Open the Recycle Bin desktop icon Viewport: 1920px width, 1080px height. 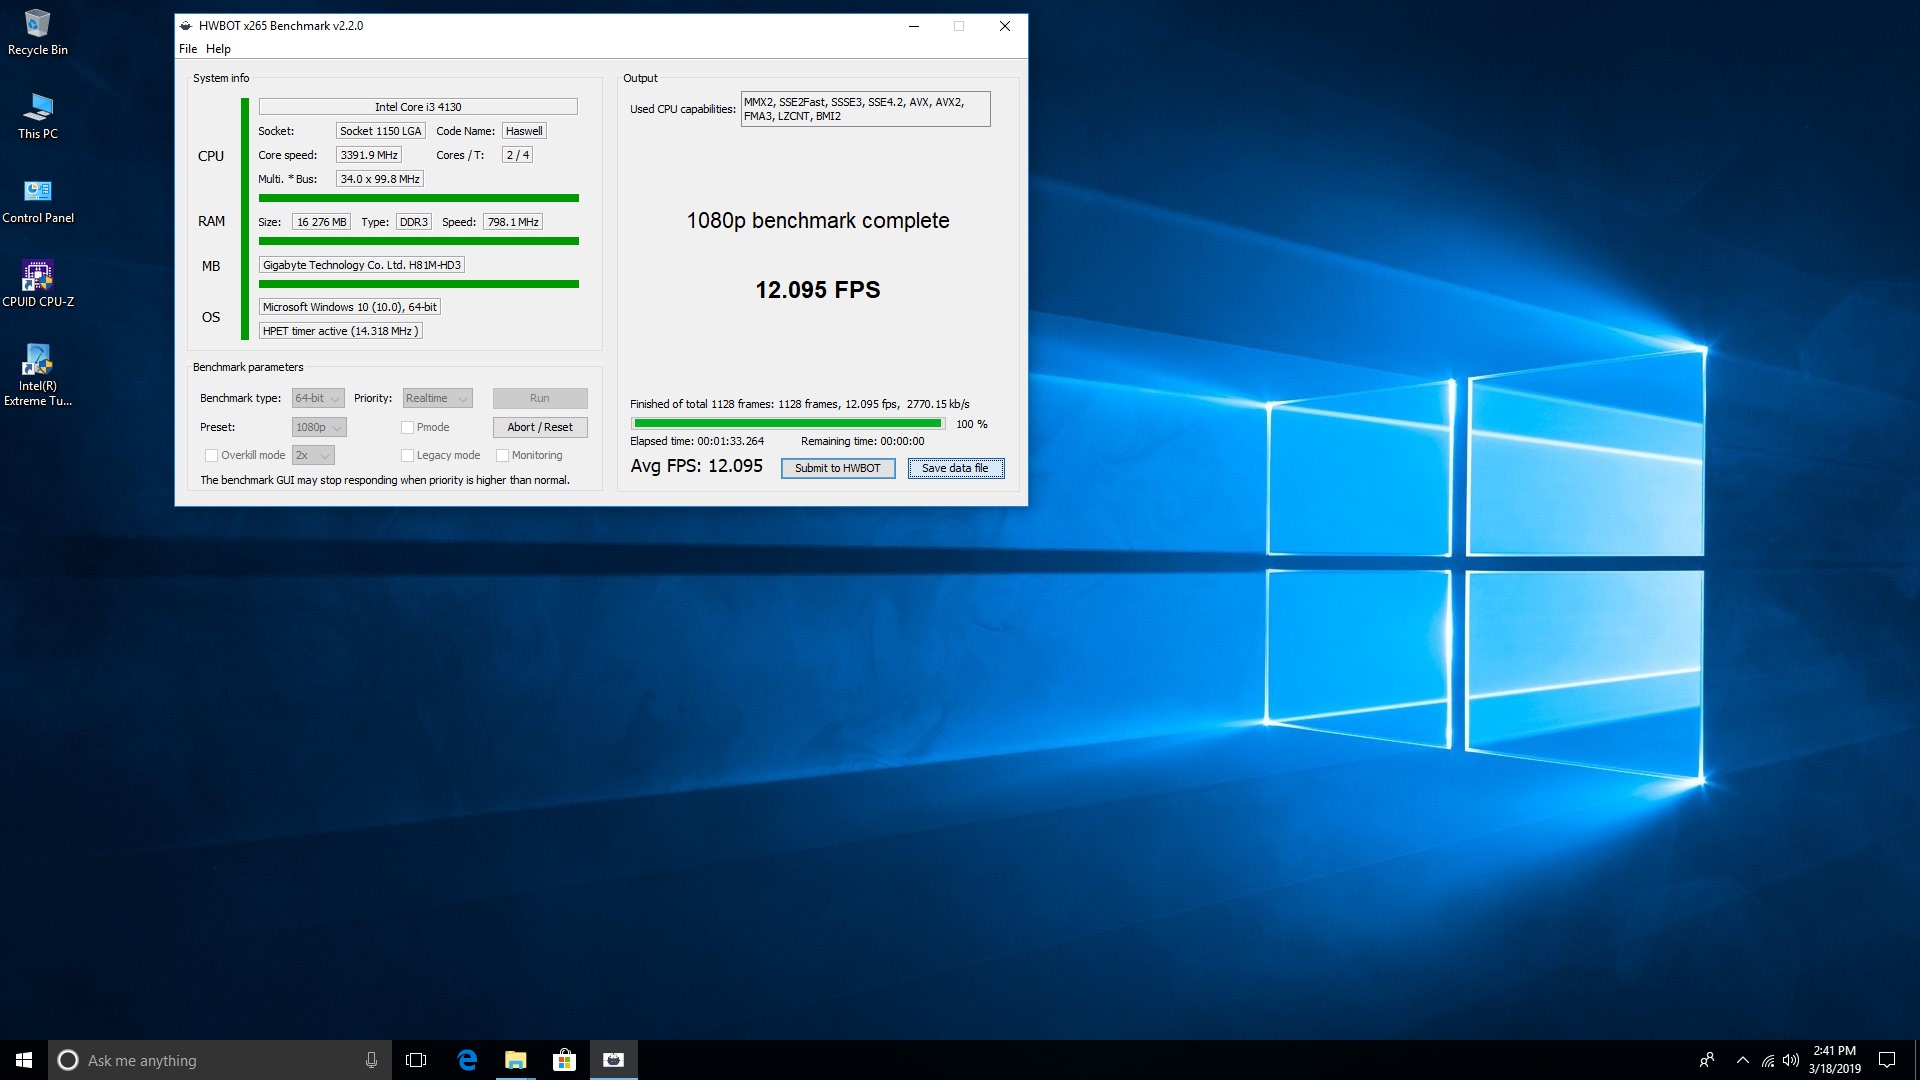37,32
